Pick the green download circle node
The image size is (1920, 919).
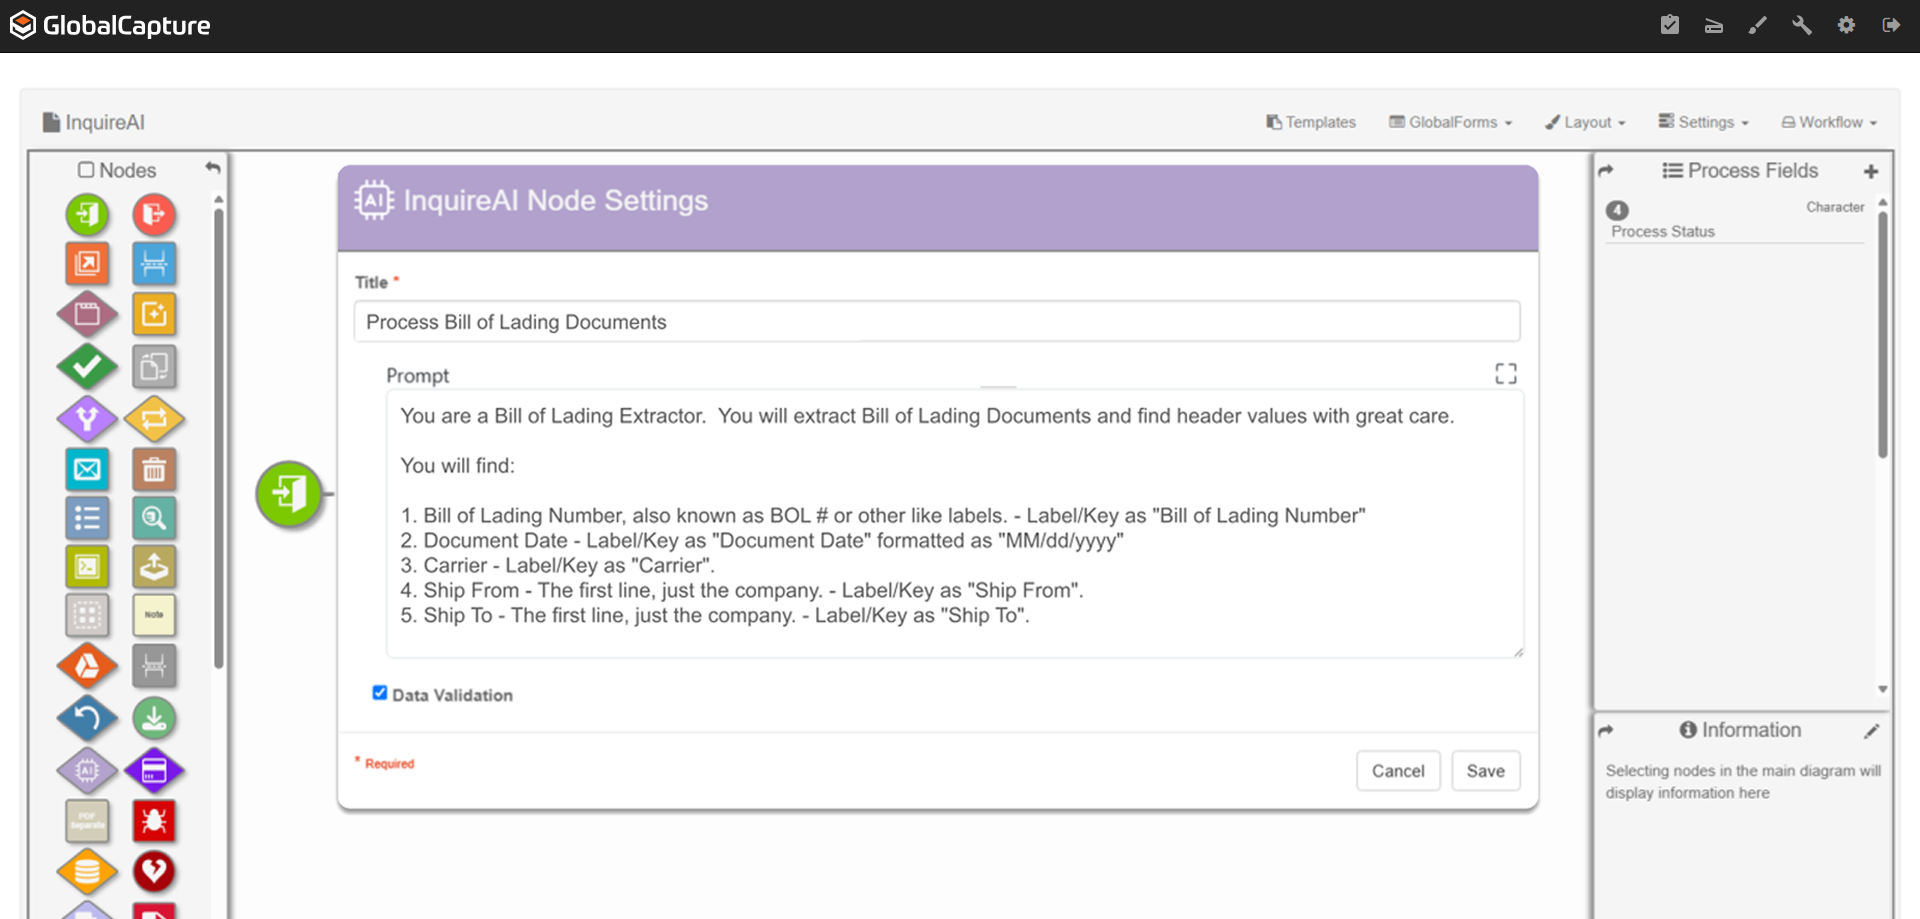(x=154, y=718)
